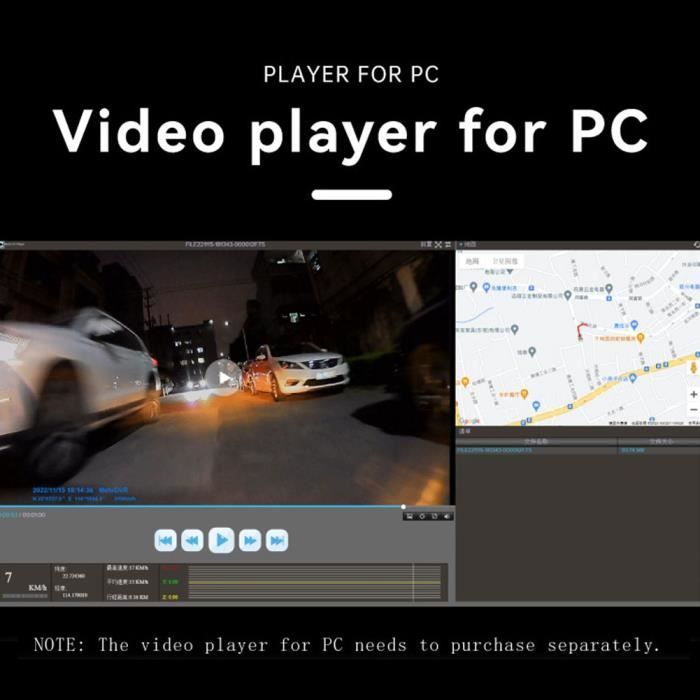Zoom out on the map

[x=693, y=409]
